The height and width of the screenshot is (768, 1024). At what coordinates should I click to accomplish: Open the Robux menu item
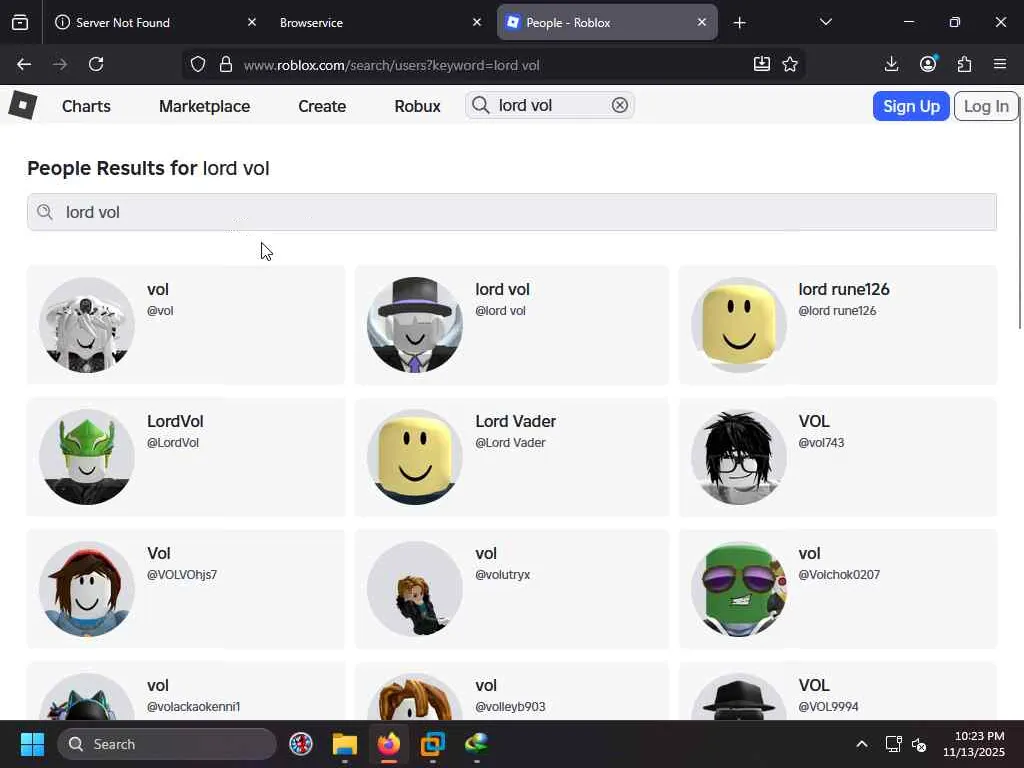(417, 106)
